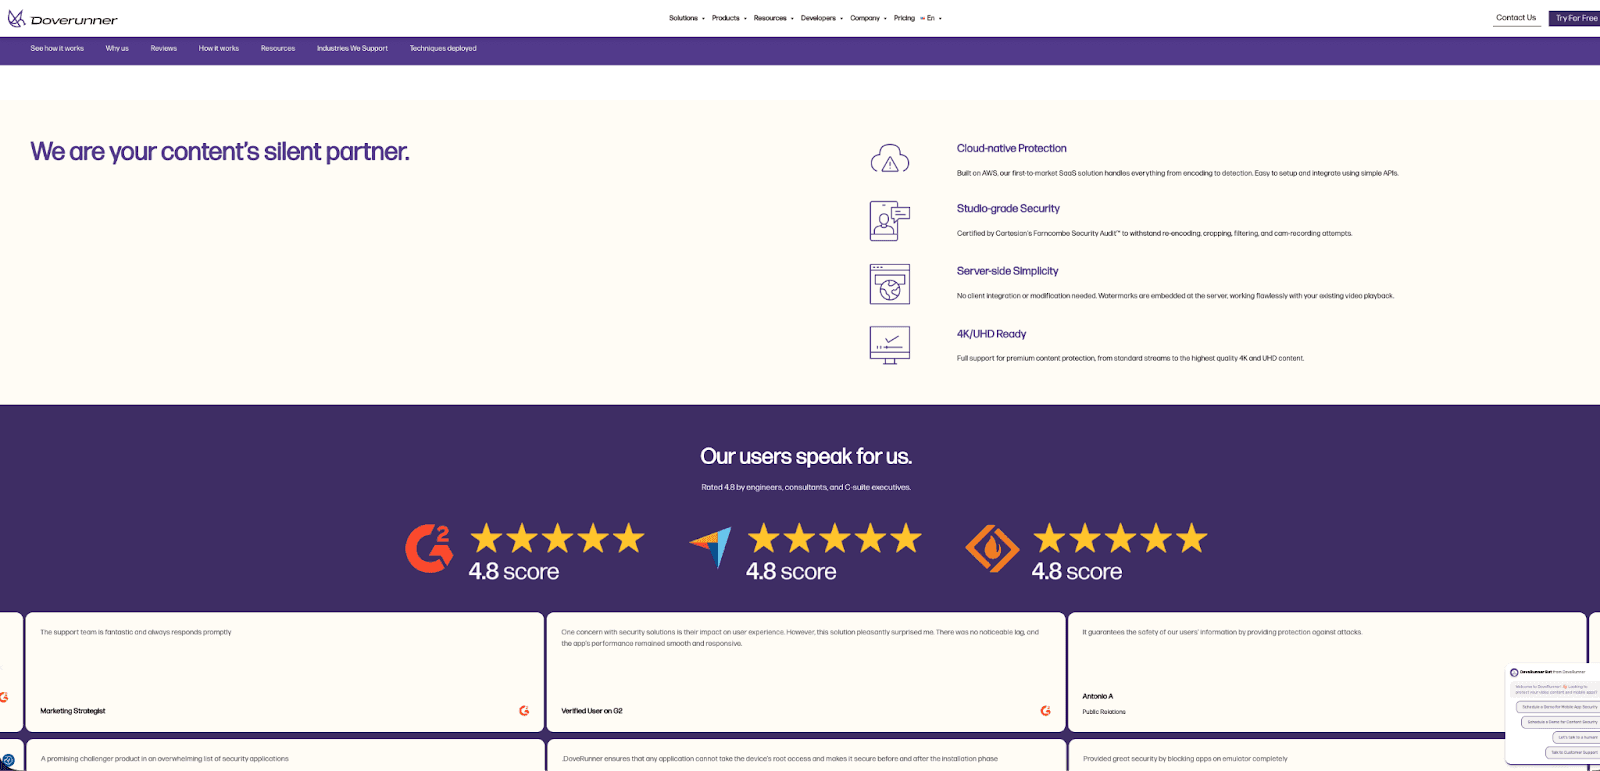Click the cookie preferences icon in corner
The image size is (1600, 771).
tap(8, 762)
